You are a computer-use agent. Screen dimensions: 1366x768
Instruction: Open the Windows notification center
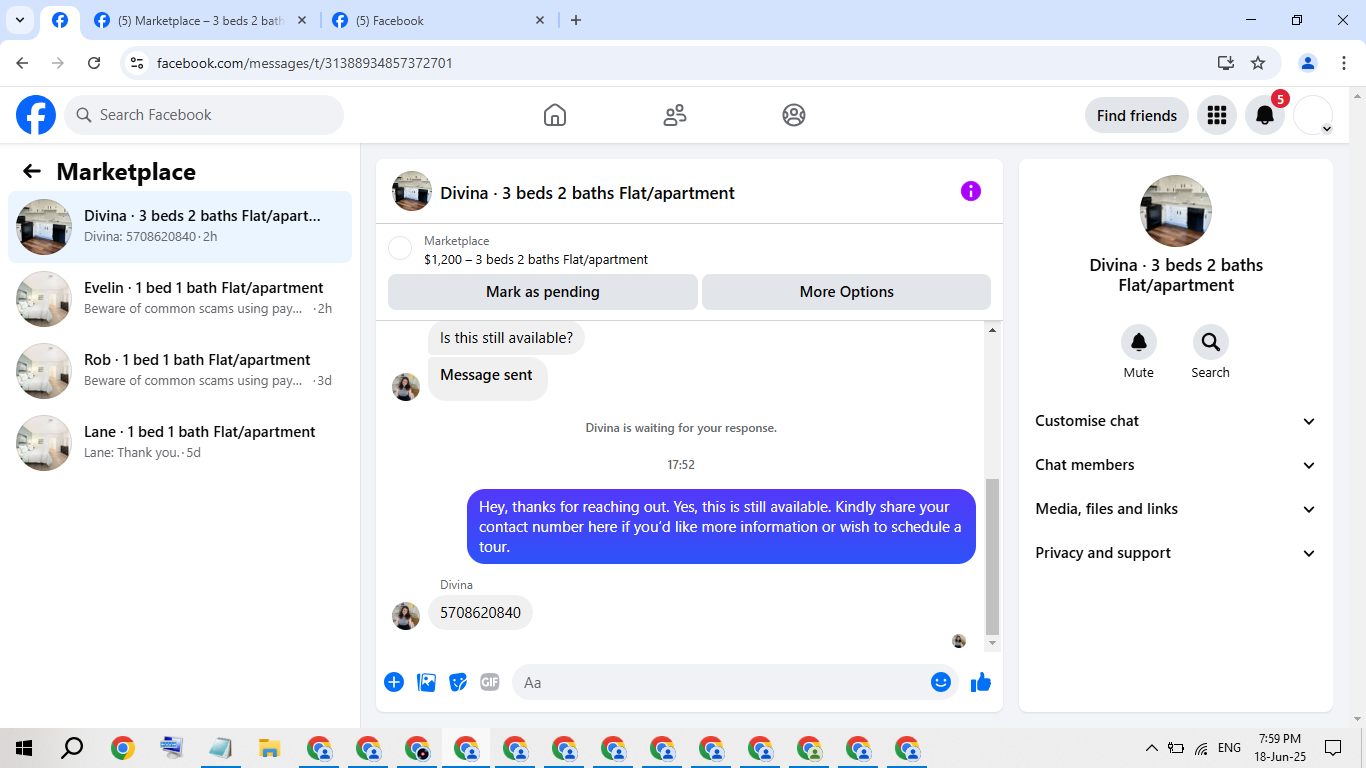pos(1332,748)
